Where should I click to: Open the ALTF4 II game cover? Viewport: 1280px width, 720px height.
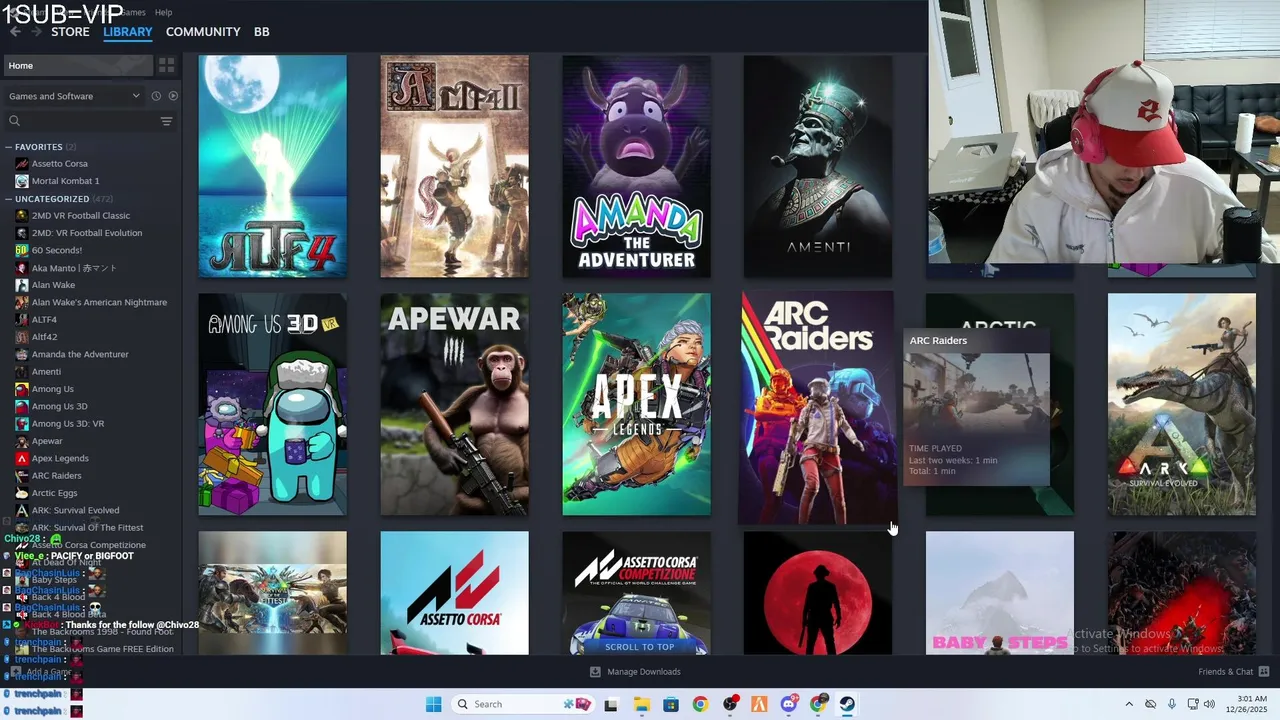point(454,166)
